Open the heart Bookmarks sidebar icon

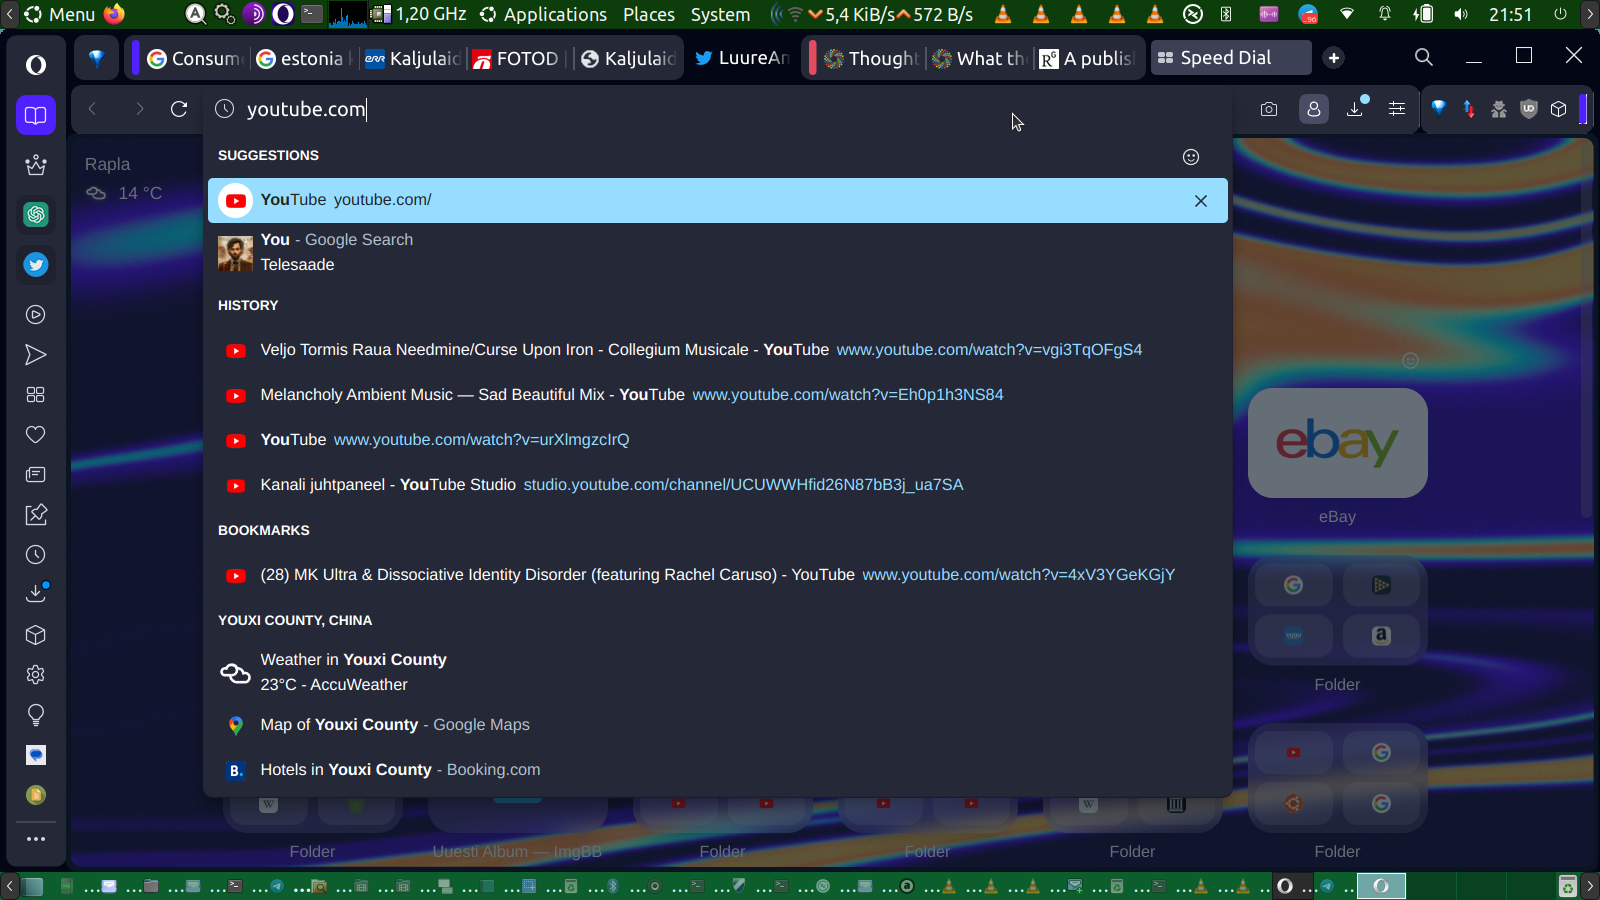coord(36,435)
